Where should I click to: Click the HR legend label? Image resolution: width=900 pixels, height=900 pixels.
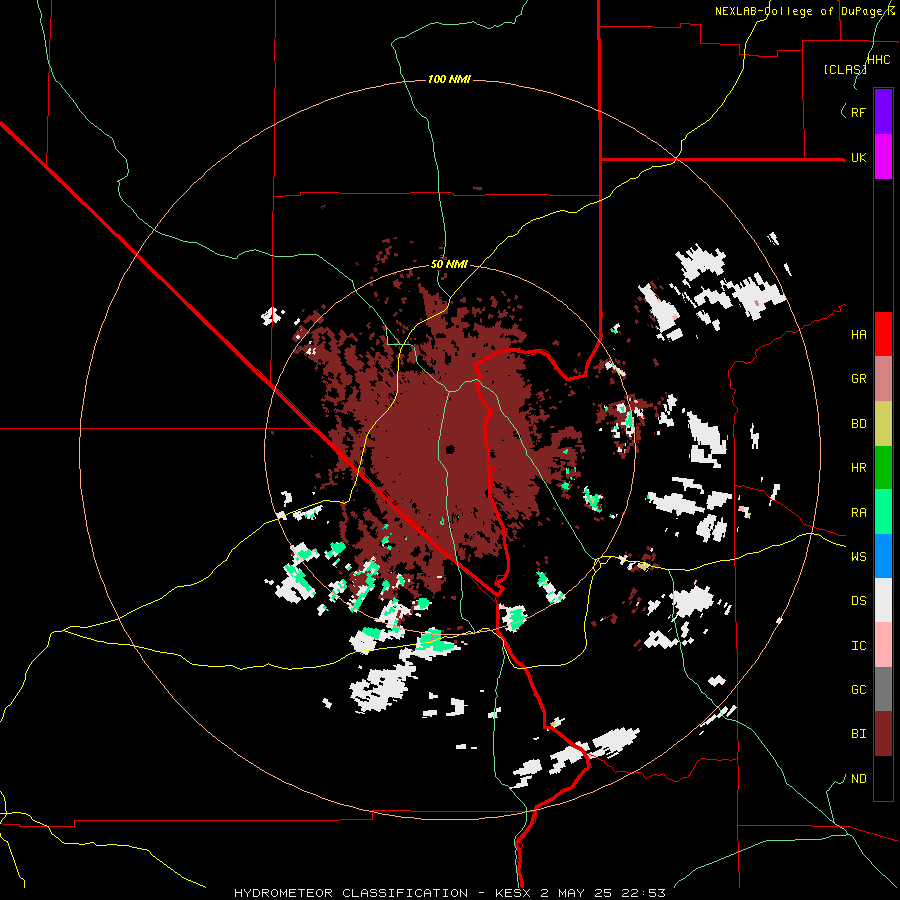tap(859, 468)
